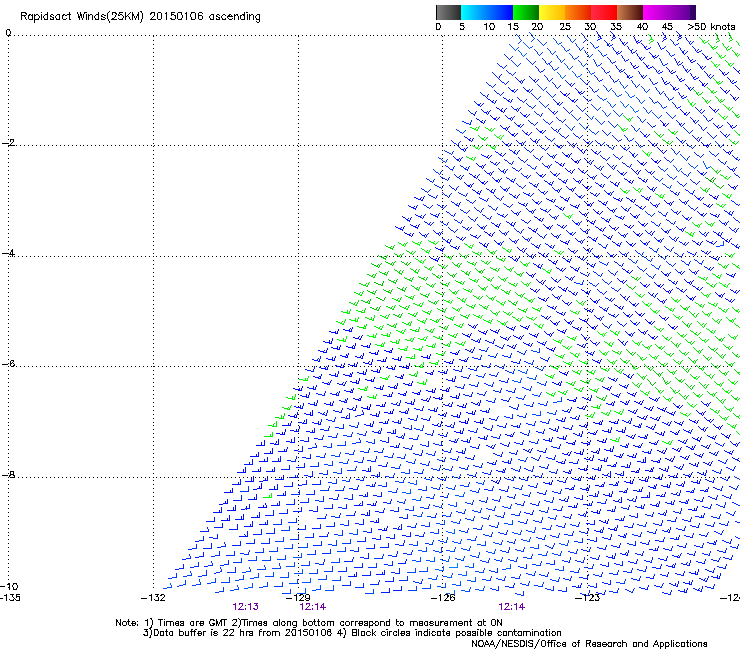Click the gray 0-5 knots legend swatch
This screenshot has width=740, height=650.
pyautogui.click(x=448, y=12)
